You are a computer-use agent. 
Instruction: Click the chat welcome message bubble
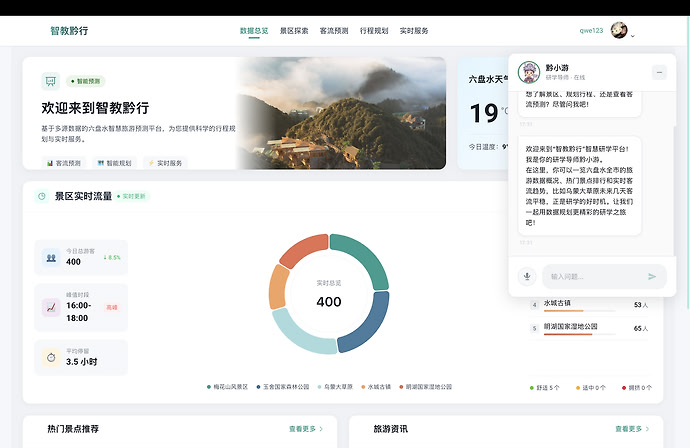click(580, 186)
